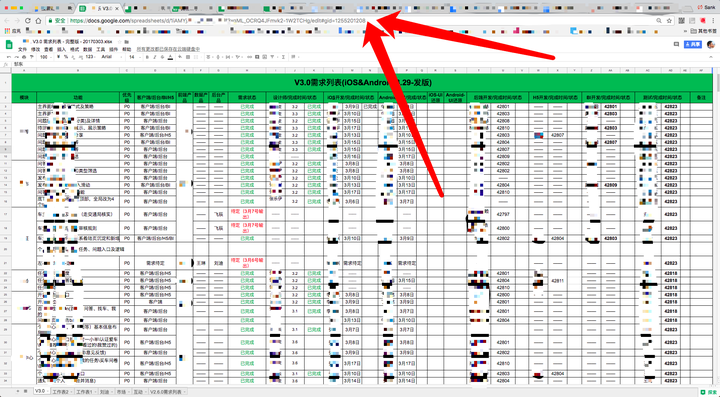The image size is (720, 397).
Task: Reload the page with refresh icon
Action: pyautogui.click(x=28, y=21)
